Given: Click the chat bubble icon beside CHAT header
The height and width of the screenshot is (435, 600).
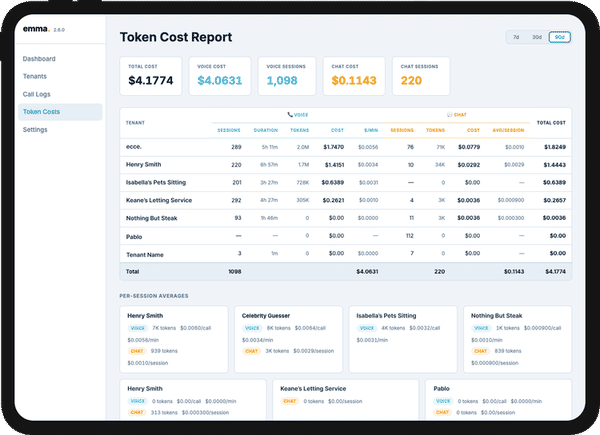Looking at the screenshot, I should click(450, 115).
